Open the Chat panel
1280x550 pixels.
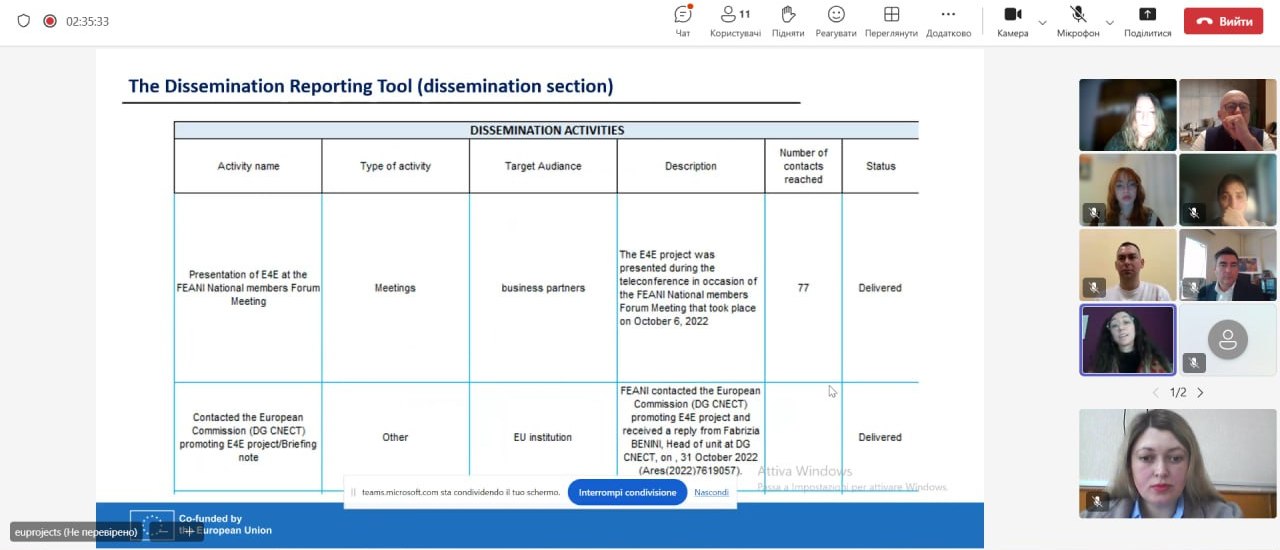pyautogui.click(x=683, y=21)
